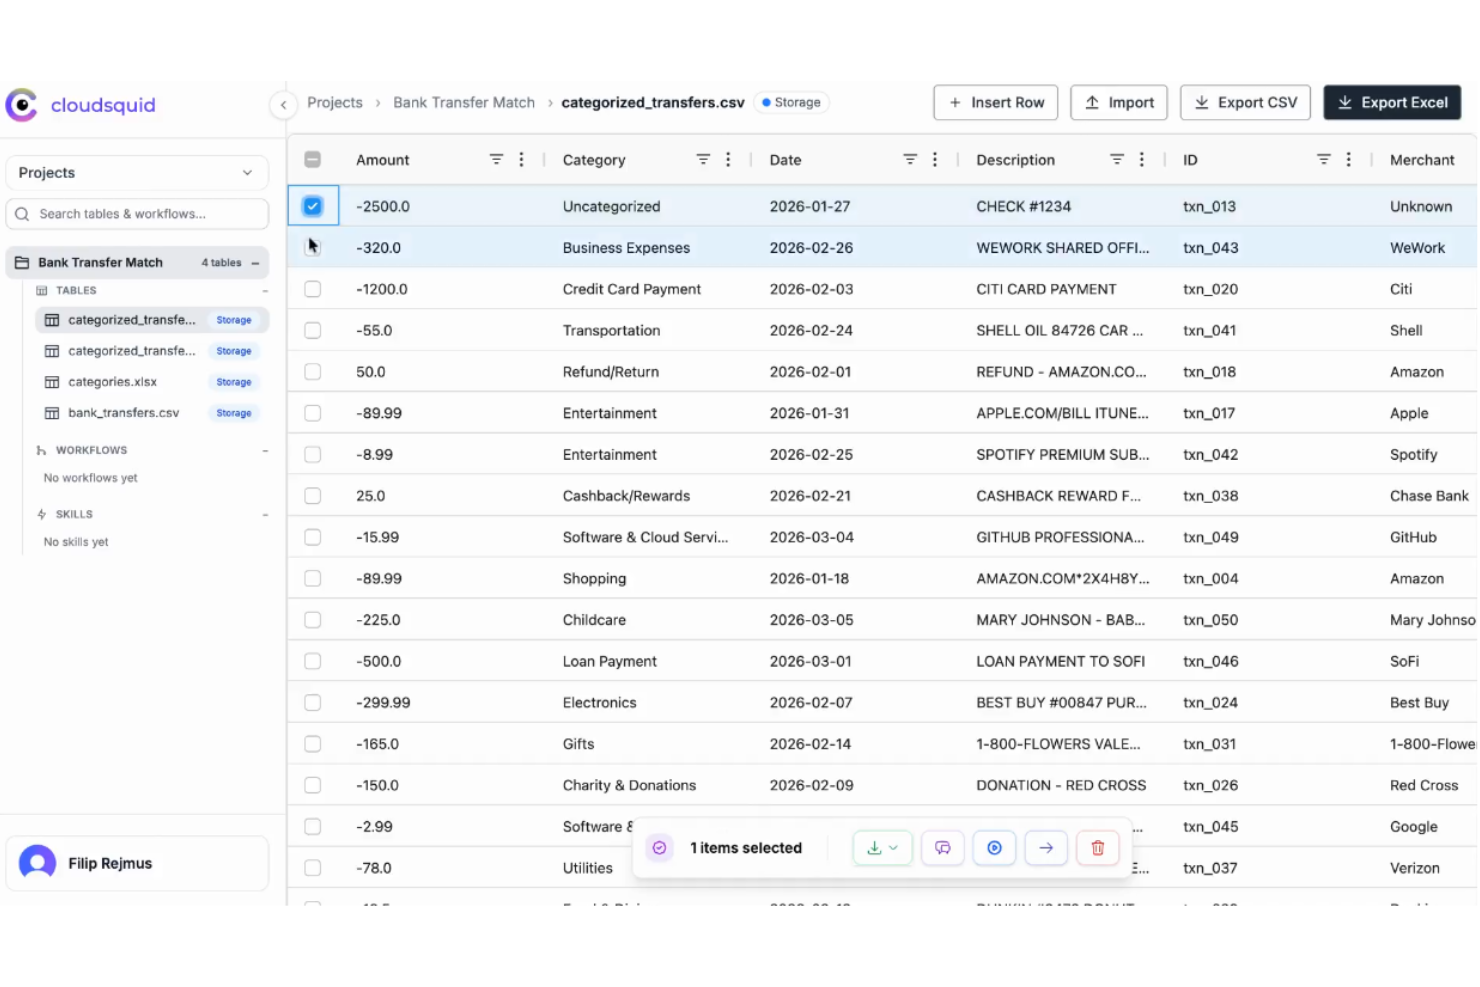Click the purple check circle in selection bar

(659, 848)
